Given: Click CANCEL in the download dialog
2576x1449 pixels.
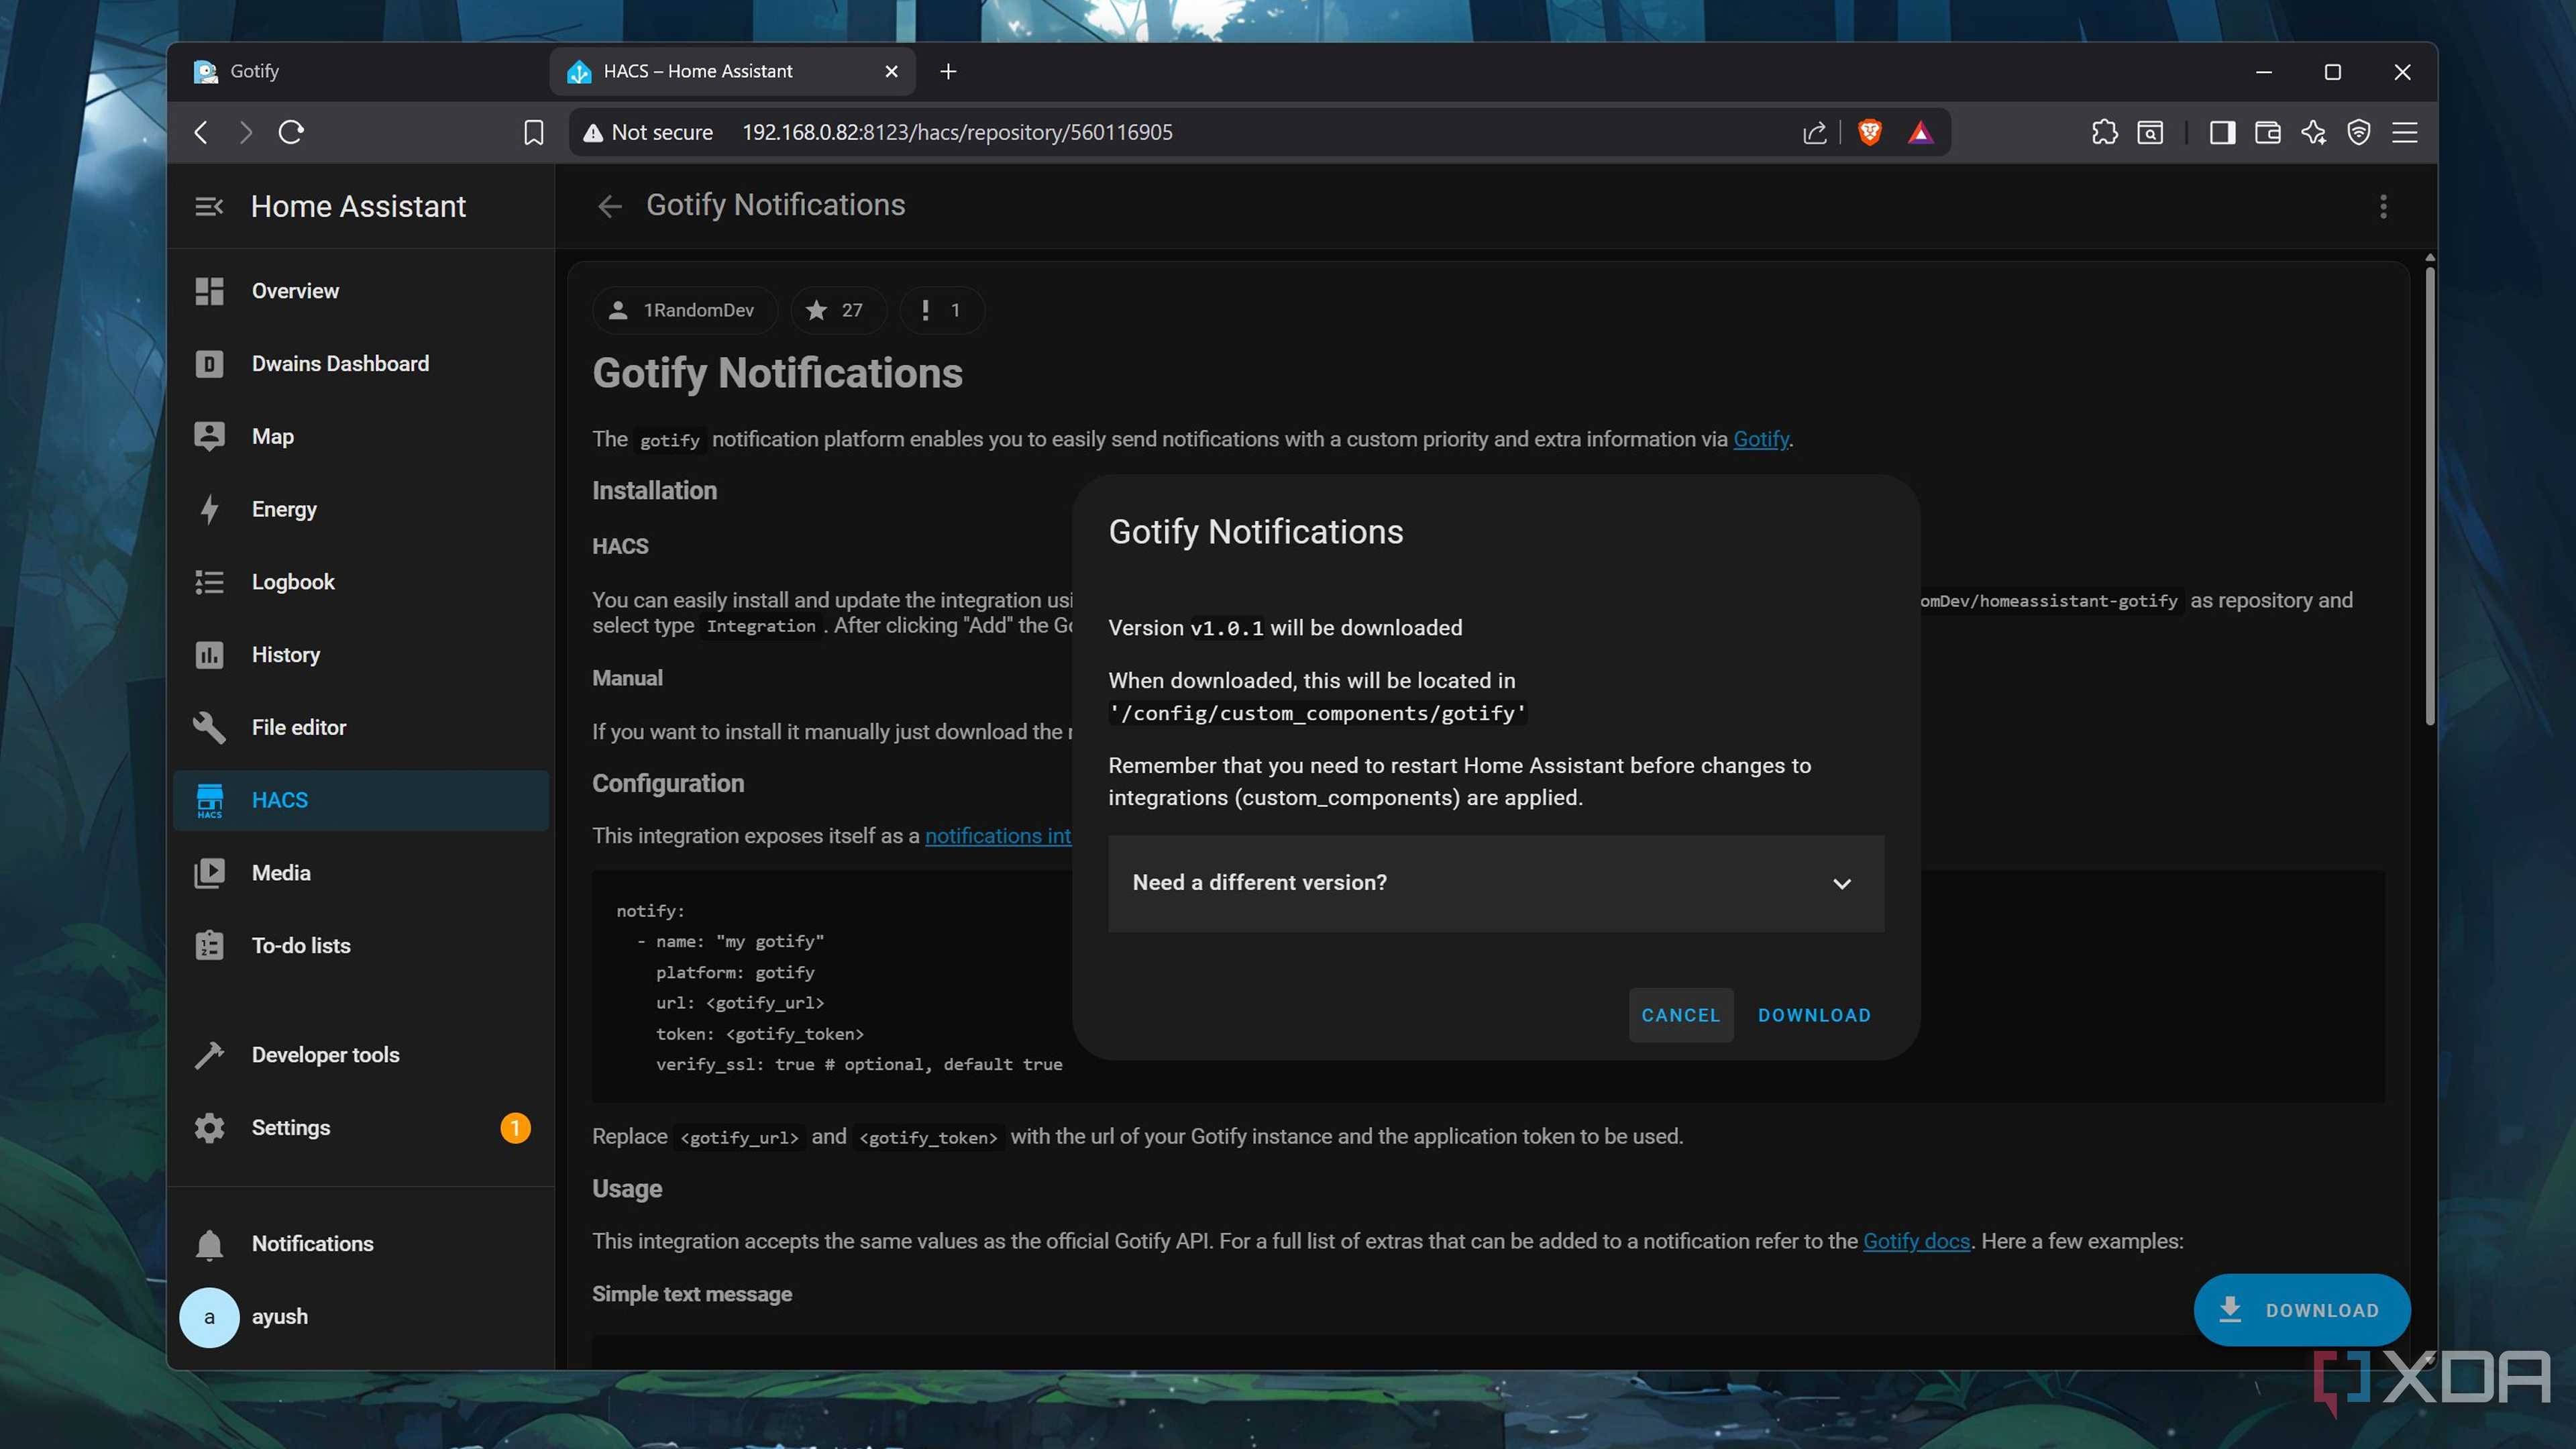Looking at the screenshot, I should [x=1680, y=1015].
